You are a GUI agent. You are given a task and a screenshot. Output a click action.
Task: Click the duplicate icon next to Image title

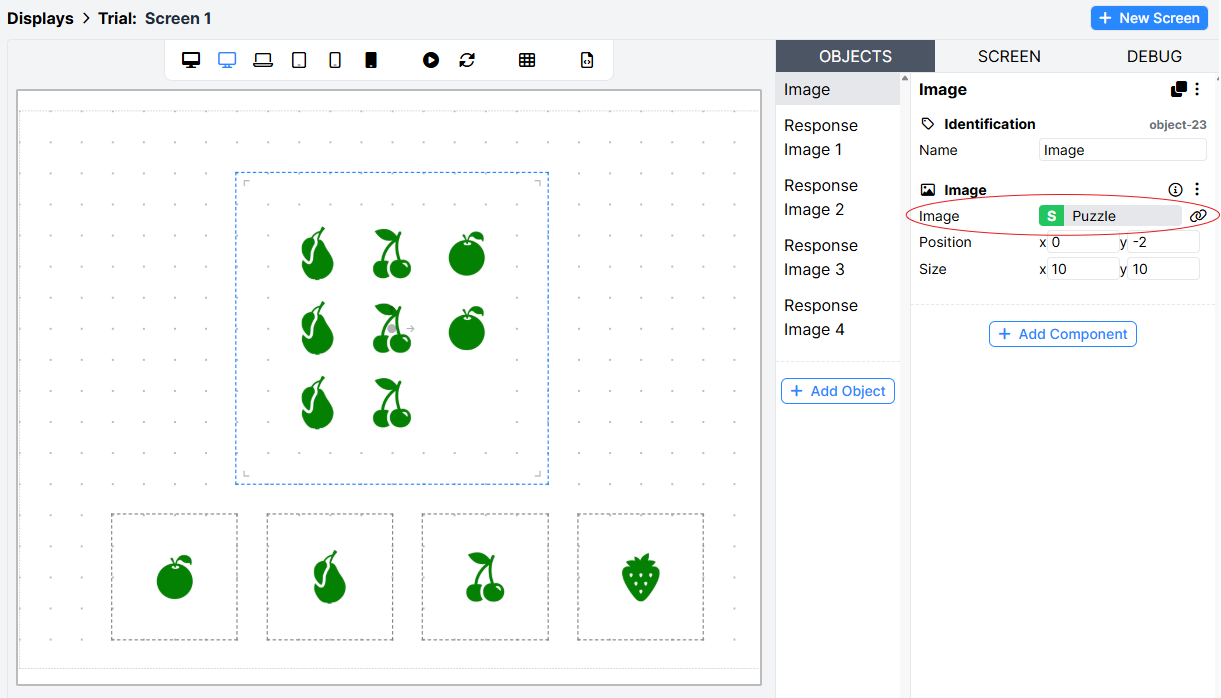pyautogui.click(x=1177, y=89)
